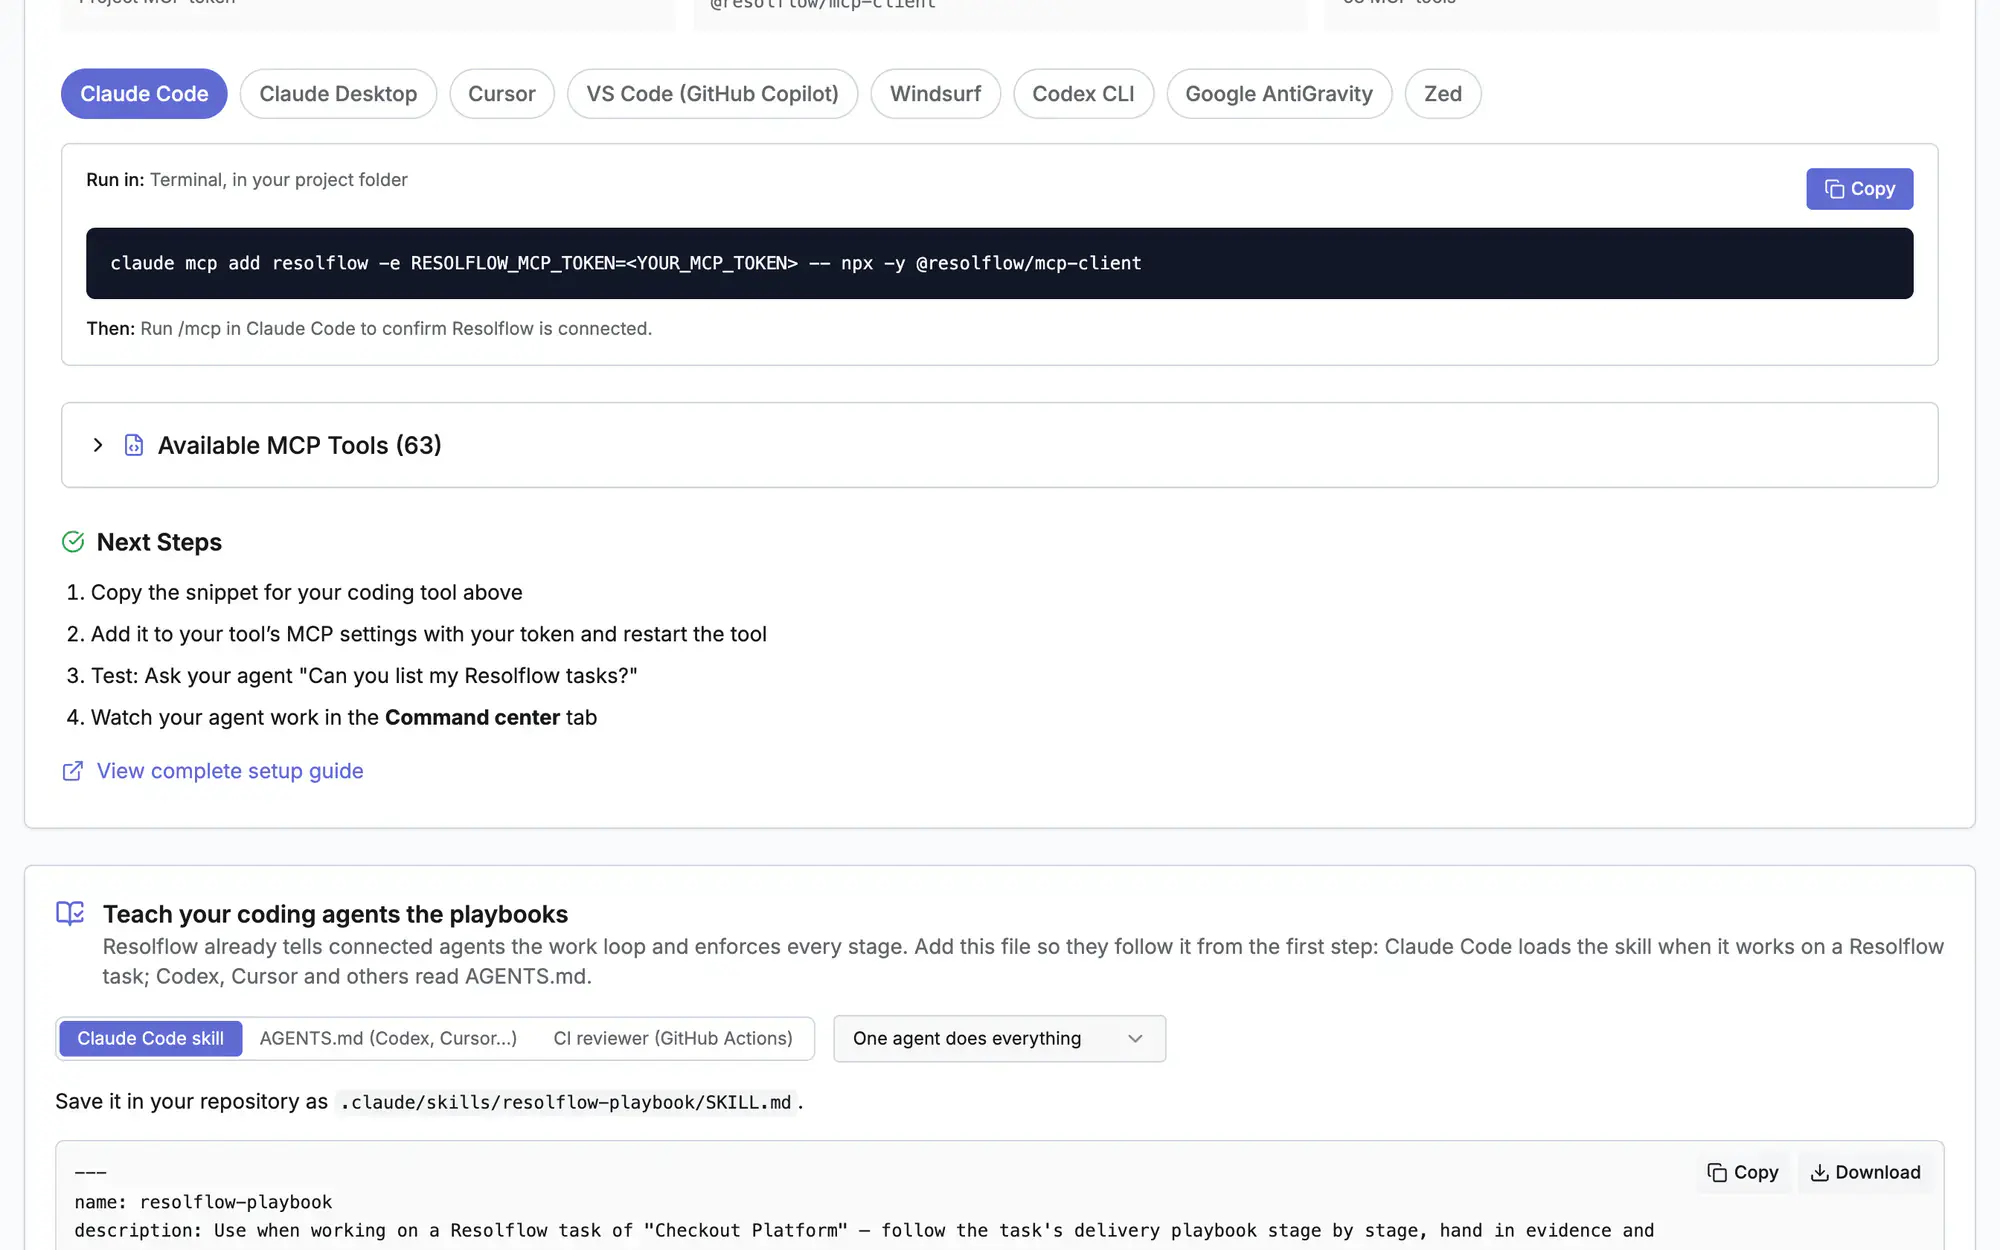
Task: Switch to Google AntiGravity tab
Action: [1279, 94]
